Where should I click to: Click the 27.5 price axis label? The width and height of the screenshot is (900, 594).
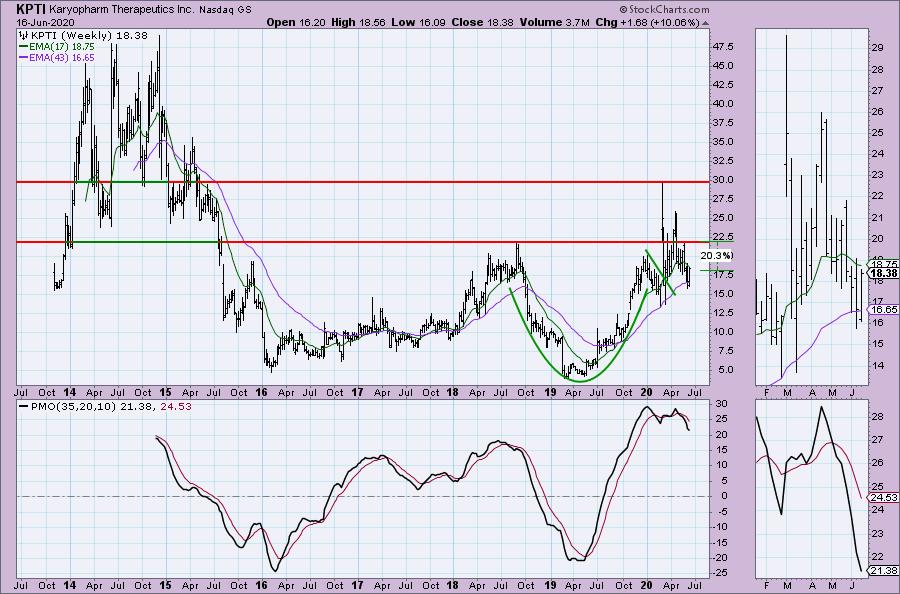point(723,199)
